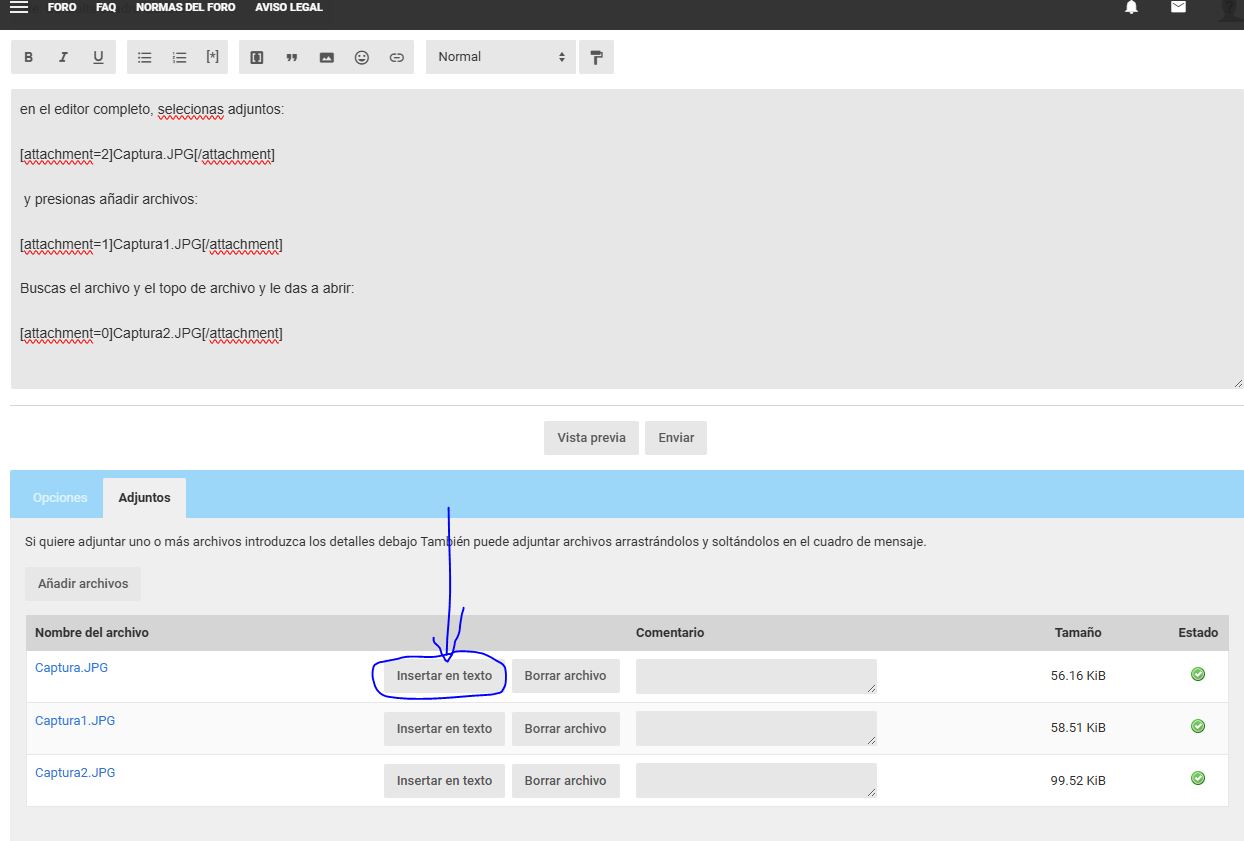Viewport: 1244px width, 841px height.
Task: Insert a quote block
Action: pyautogui.click(x=292, y=57)
